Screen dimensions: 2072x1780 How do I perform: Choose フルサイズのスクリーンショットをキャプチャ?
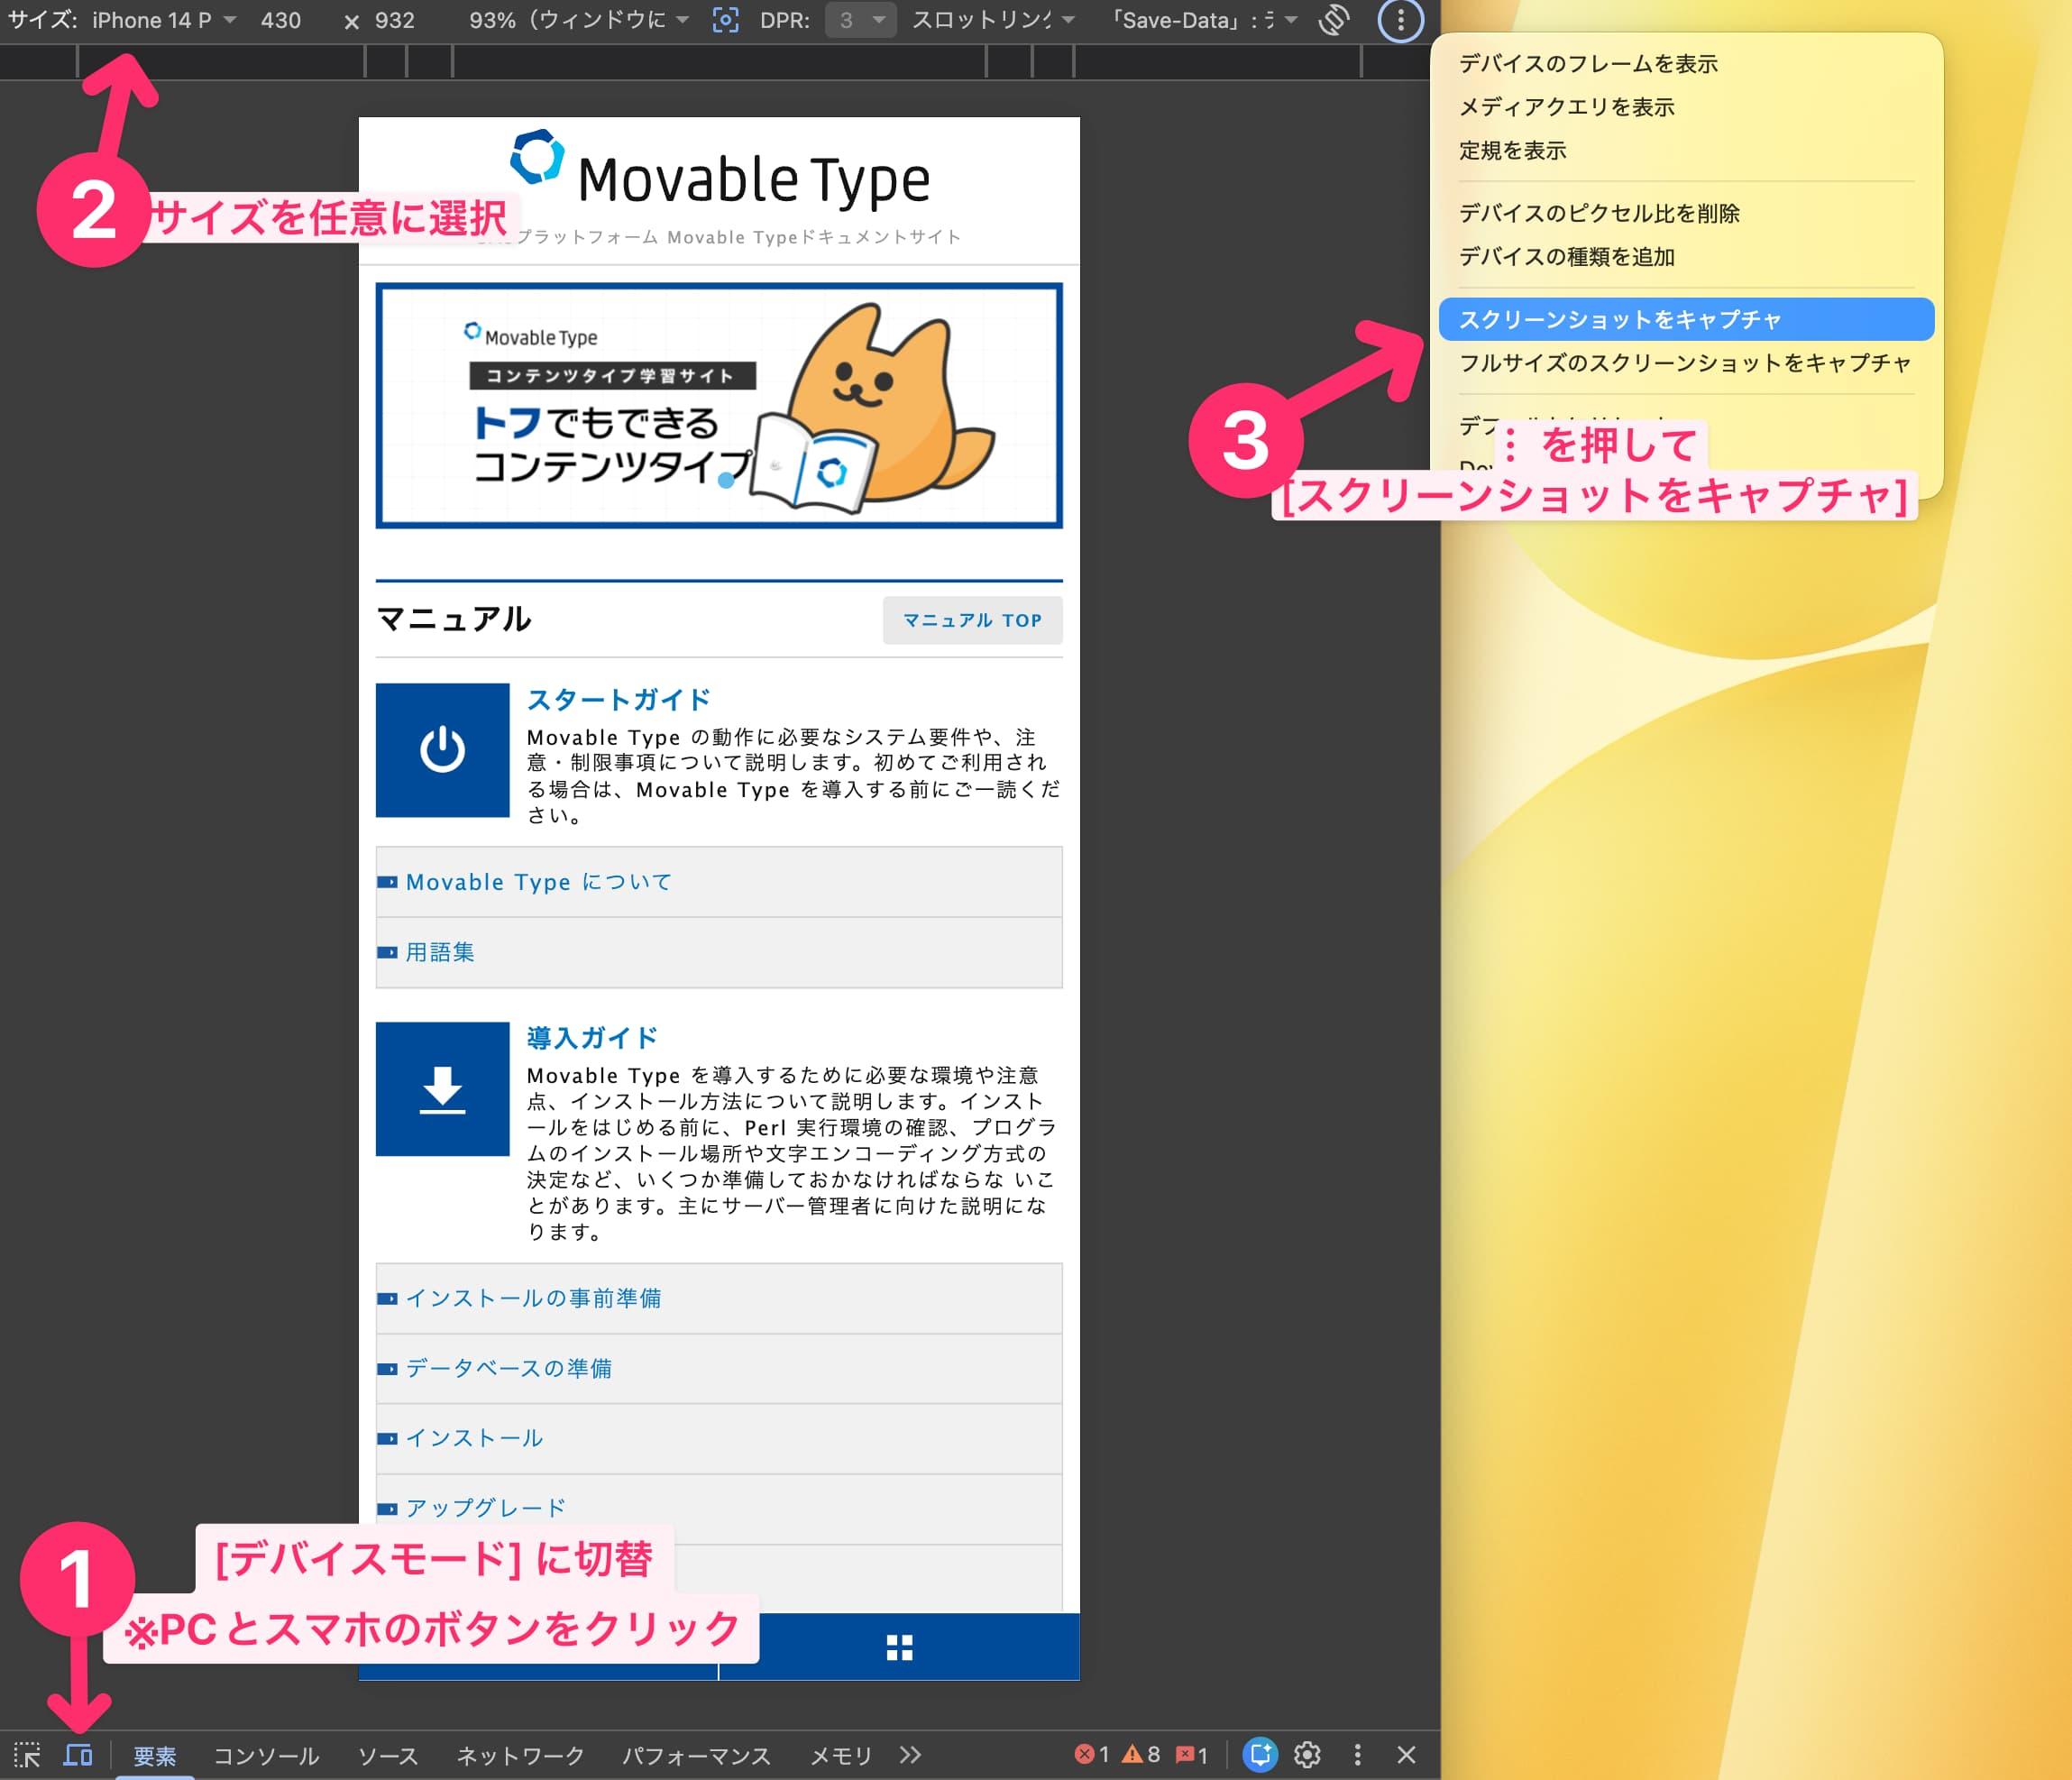(1686, 363)
